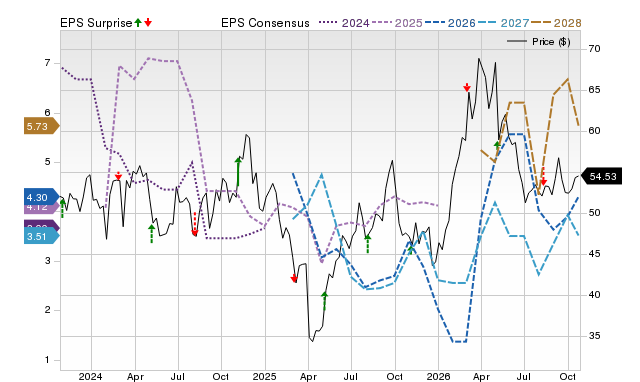
Task: Click the 2024 x-axis year label
Action: tap(91, 376)
